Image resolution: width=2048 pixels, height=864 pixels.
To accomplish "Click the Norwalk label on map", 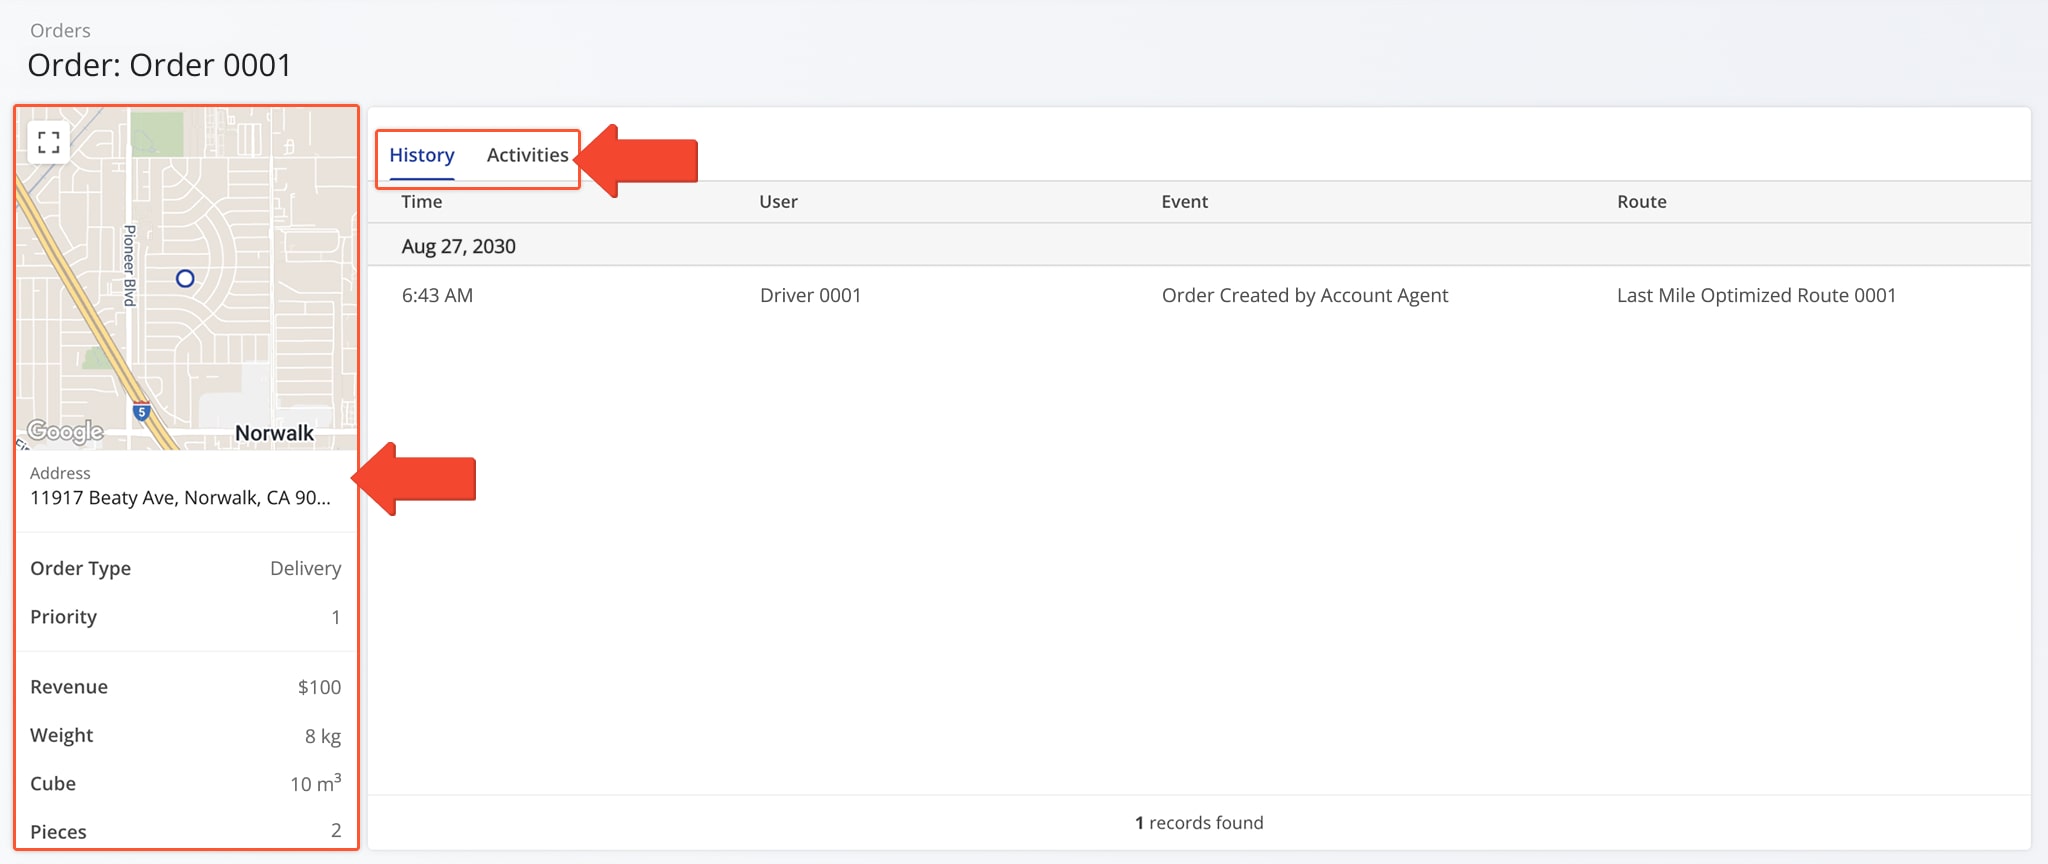I will click(274, 433).
